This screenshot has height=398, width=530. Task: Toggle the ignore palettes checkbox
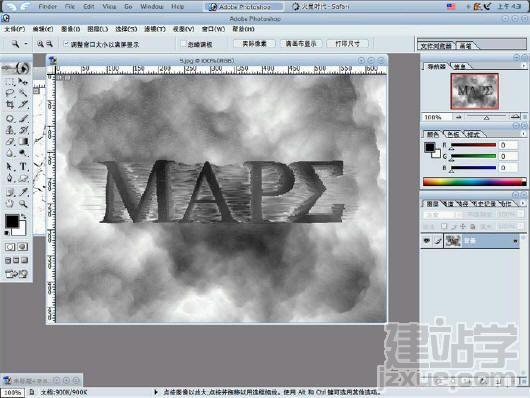tap(183, 44)
